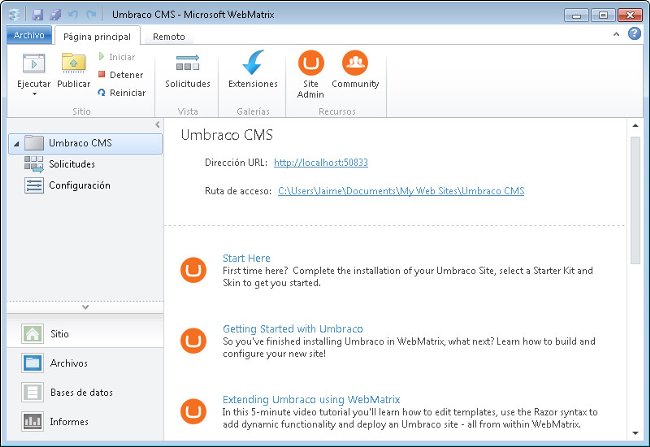This screenshot has width=650, height=447.
Task: Open Umbraco Site Admin icon
Action: pos(310,63)
